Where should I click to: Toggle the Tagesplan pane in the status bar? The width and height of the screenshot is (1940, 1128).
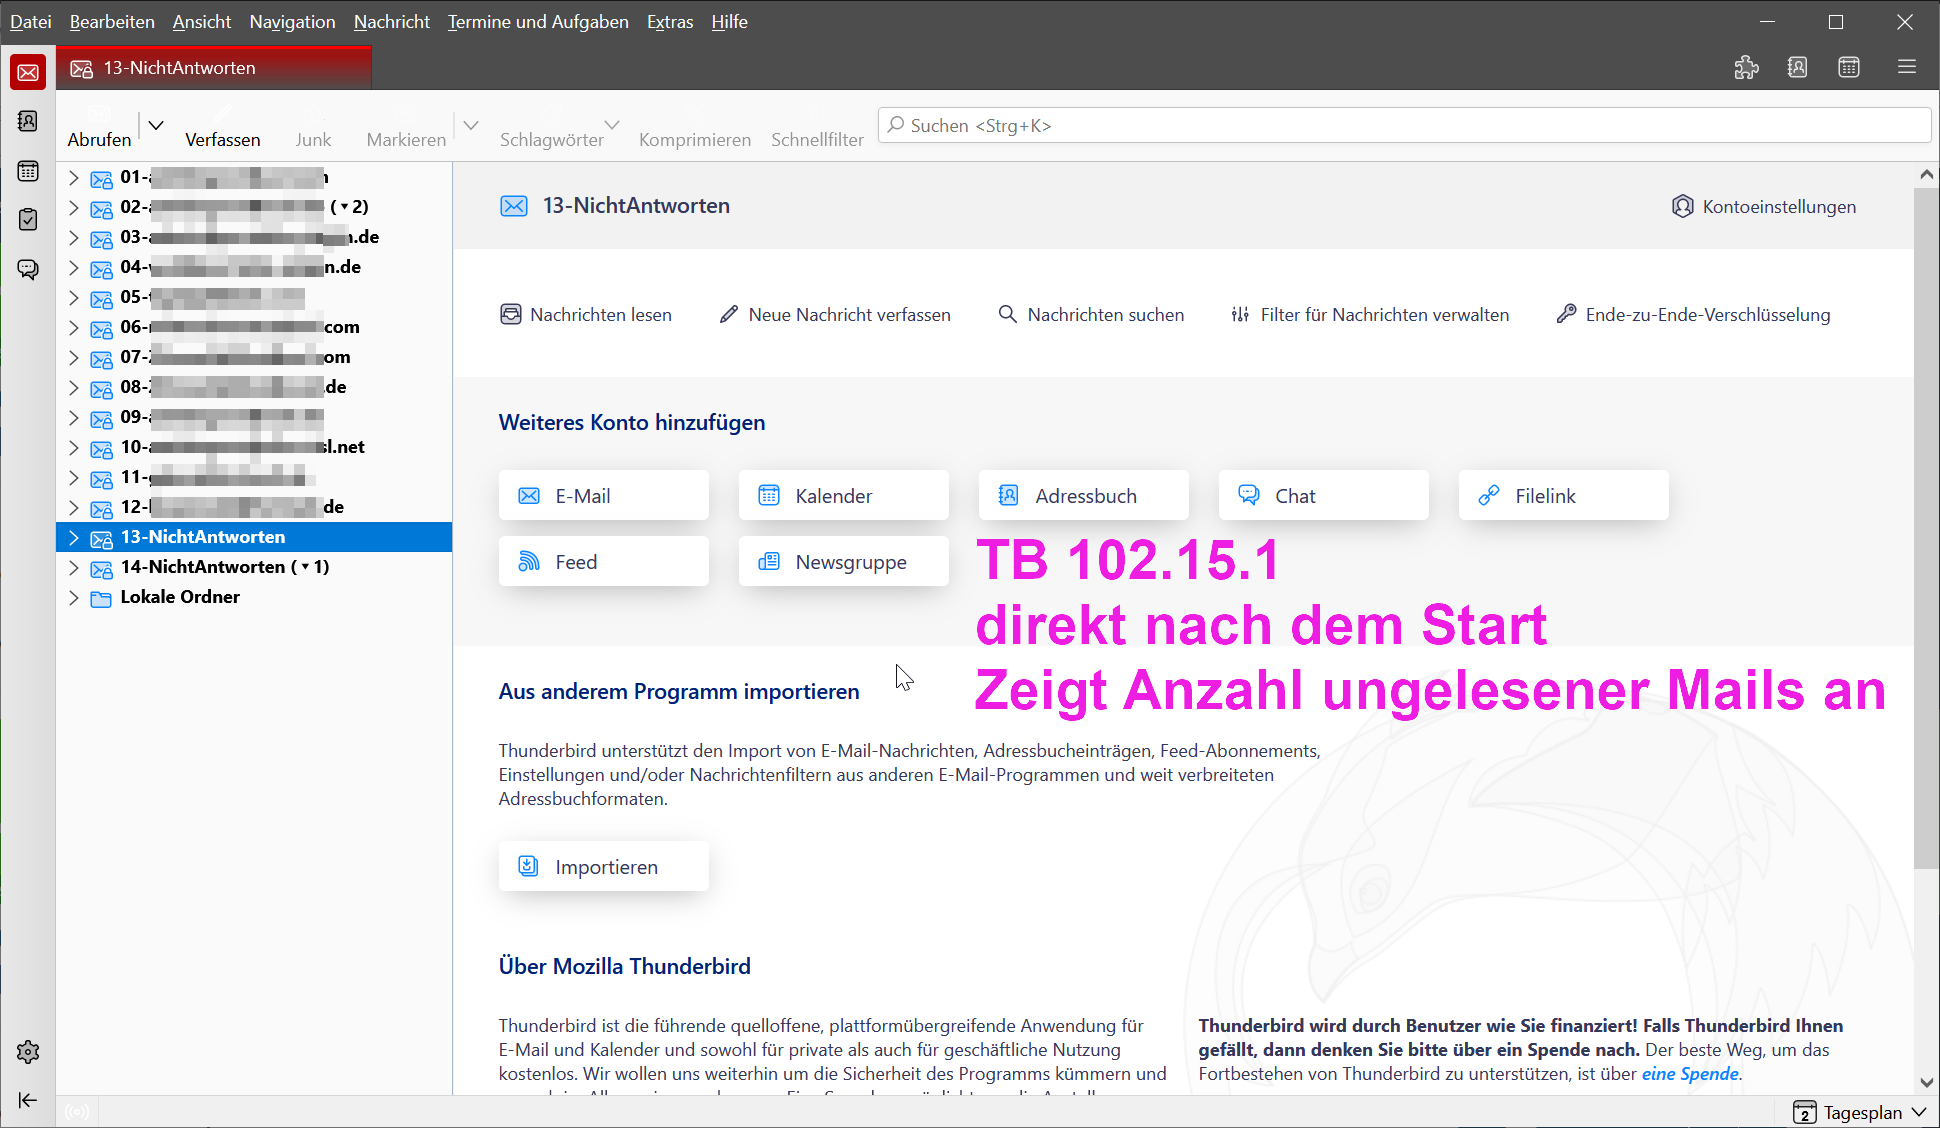click(1860, 1112)
